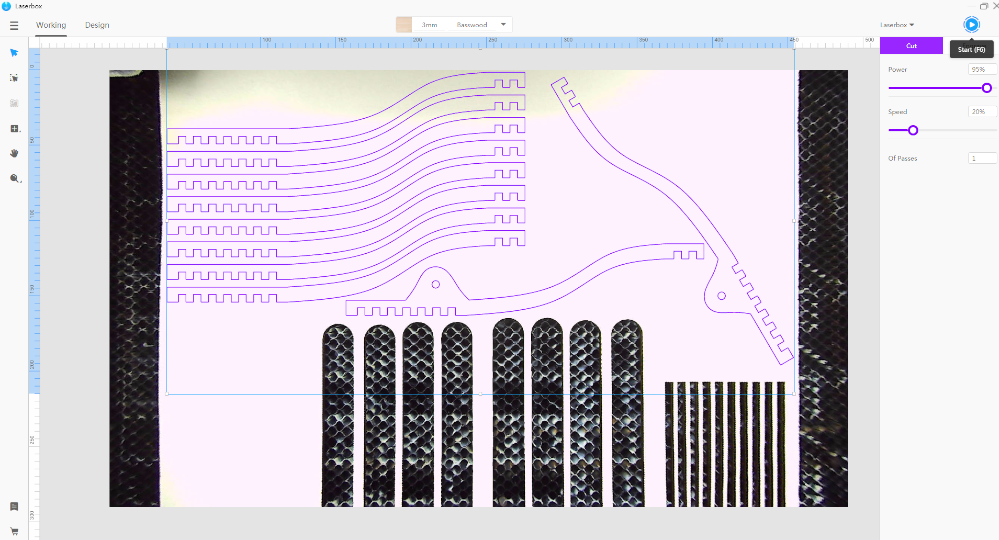Click the Of Passes label
This screenshot has width=999, height=540.
click(903, 158)
